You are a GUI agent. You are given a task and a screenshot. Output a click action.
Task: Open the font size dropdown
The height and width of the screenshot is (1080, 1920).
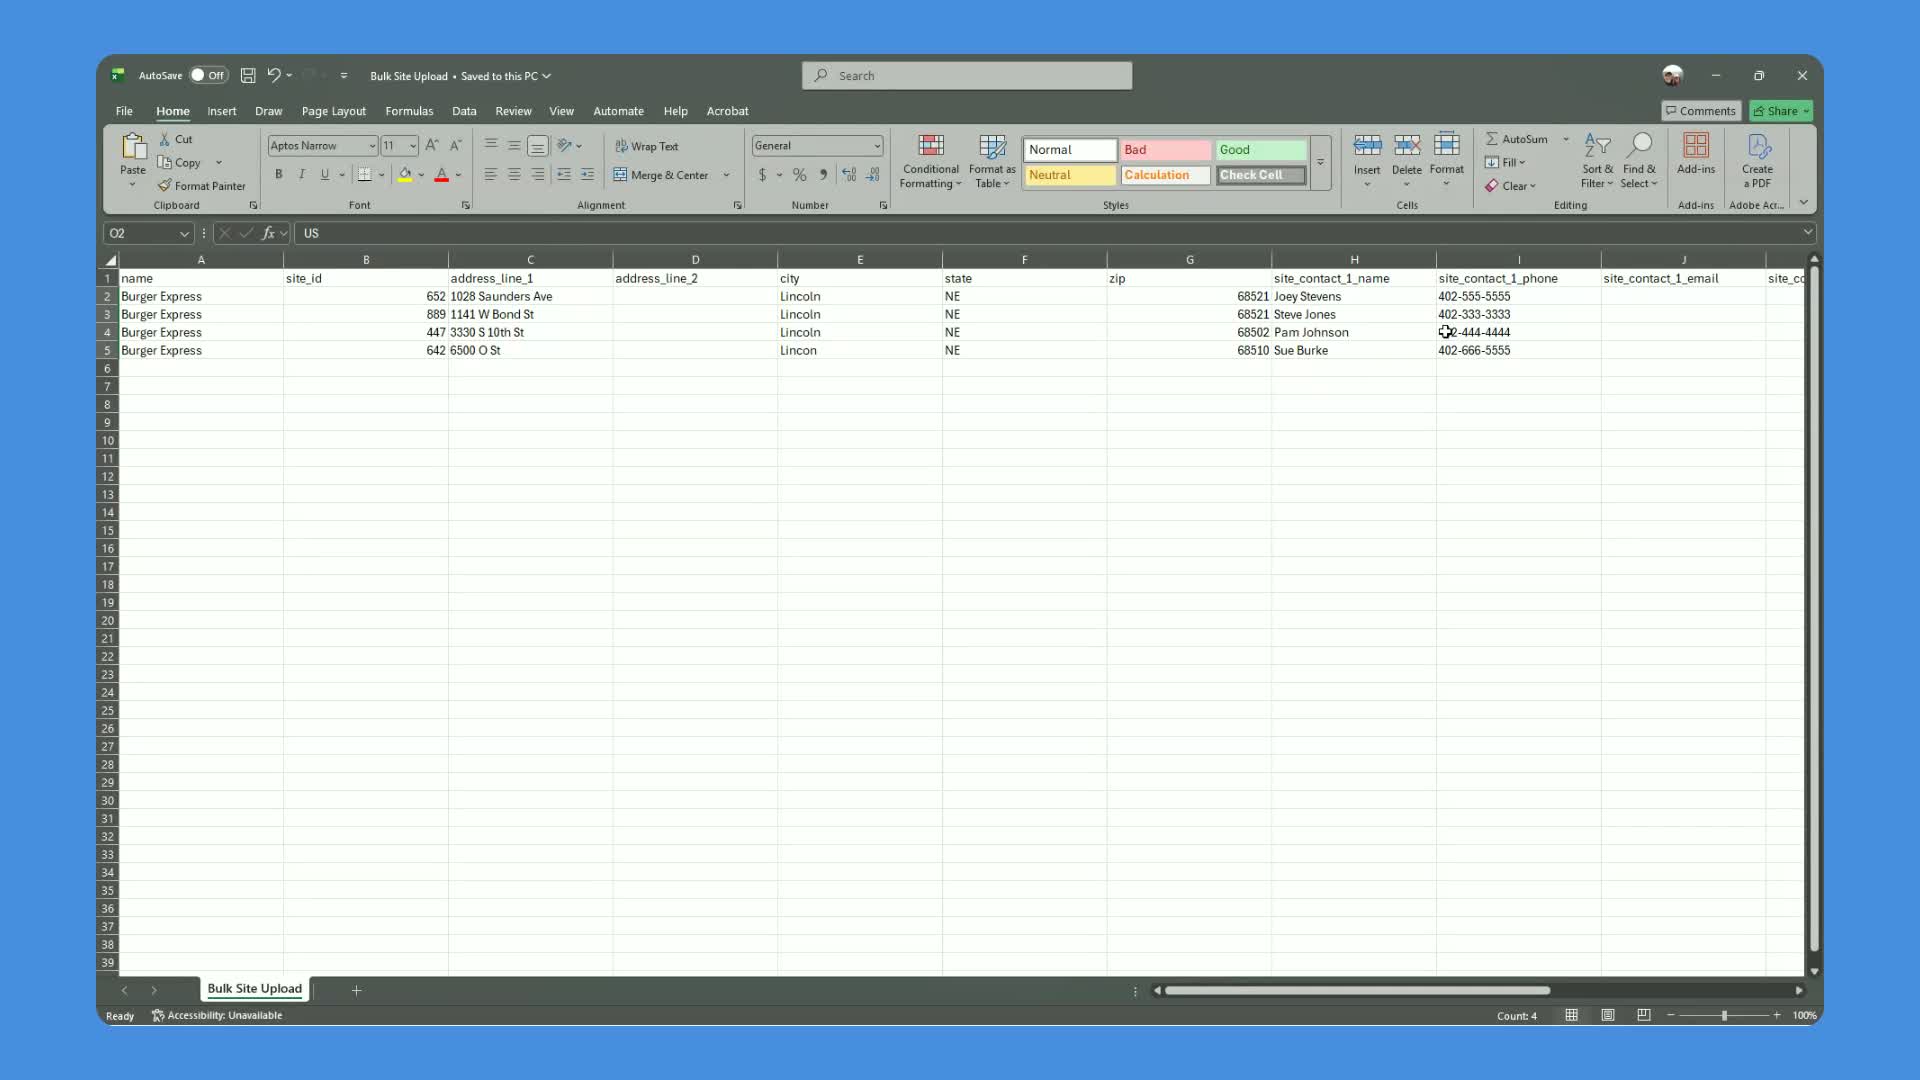click(x=413, y=146)
